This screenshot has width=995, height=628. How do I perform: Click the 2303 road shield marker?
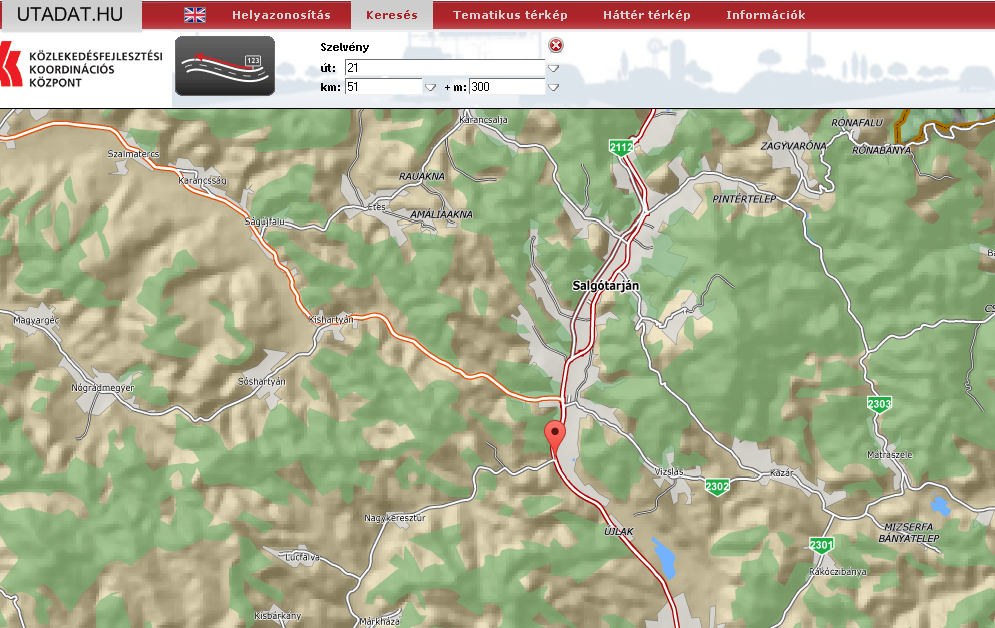[x=879, y=404]
